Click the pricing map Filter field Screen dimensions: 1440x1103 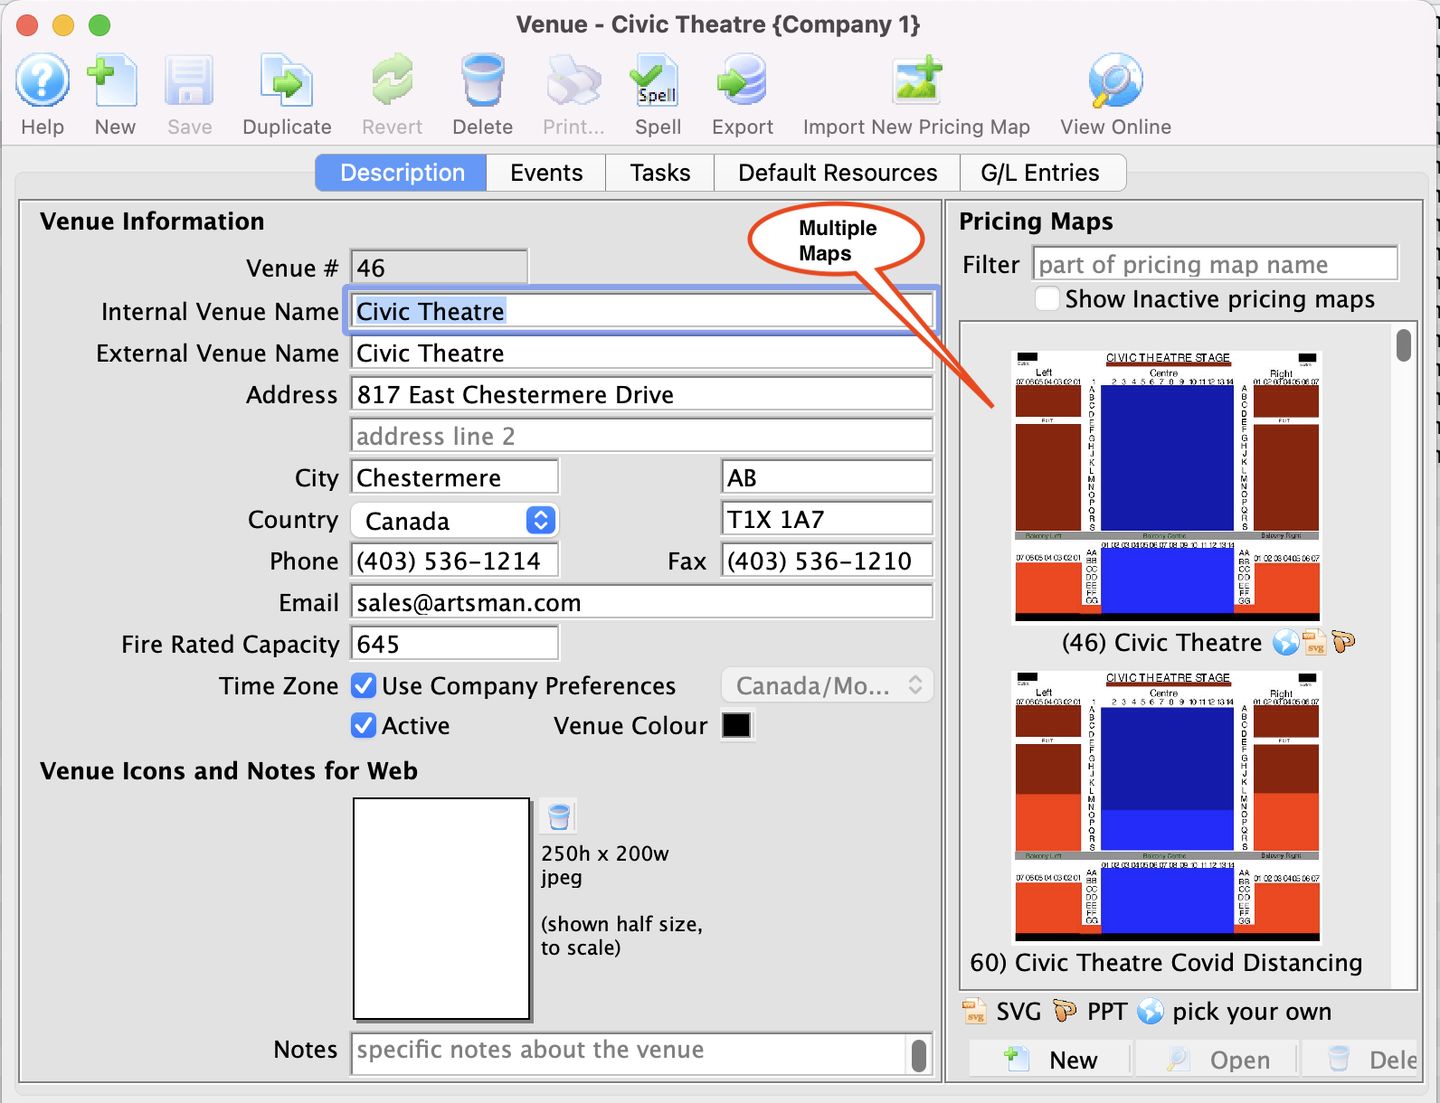click(1215, 264)
